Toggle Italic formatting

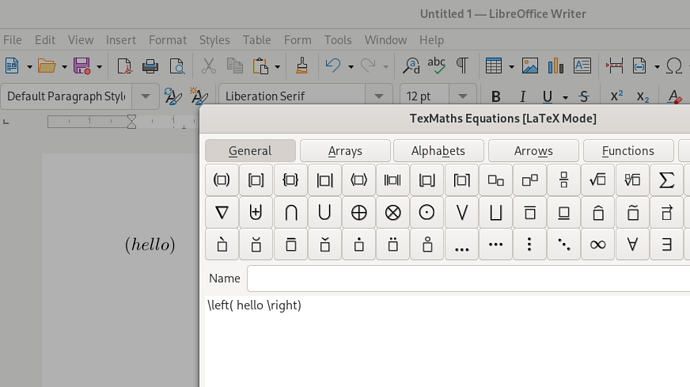coord(522,96)
